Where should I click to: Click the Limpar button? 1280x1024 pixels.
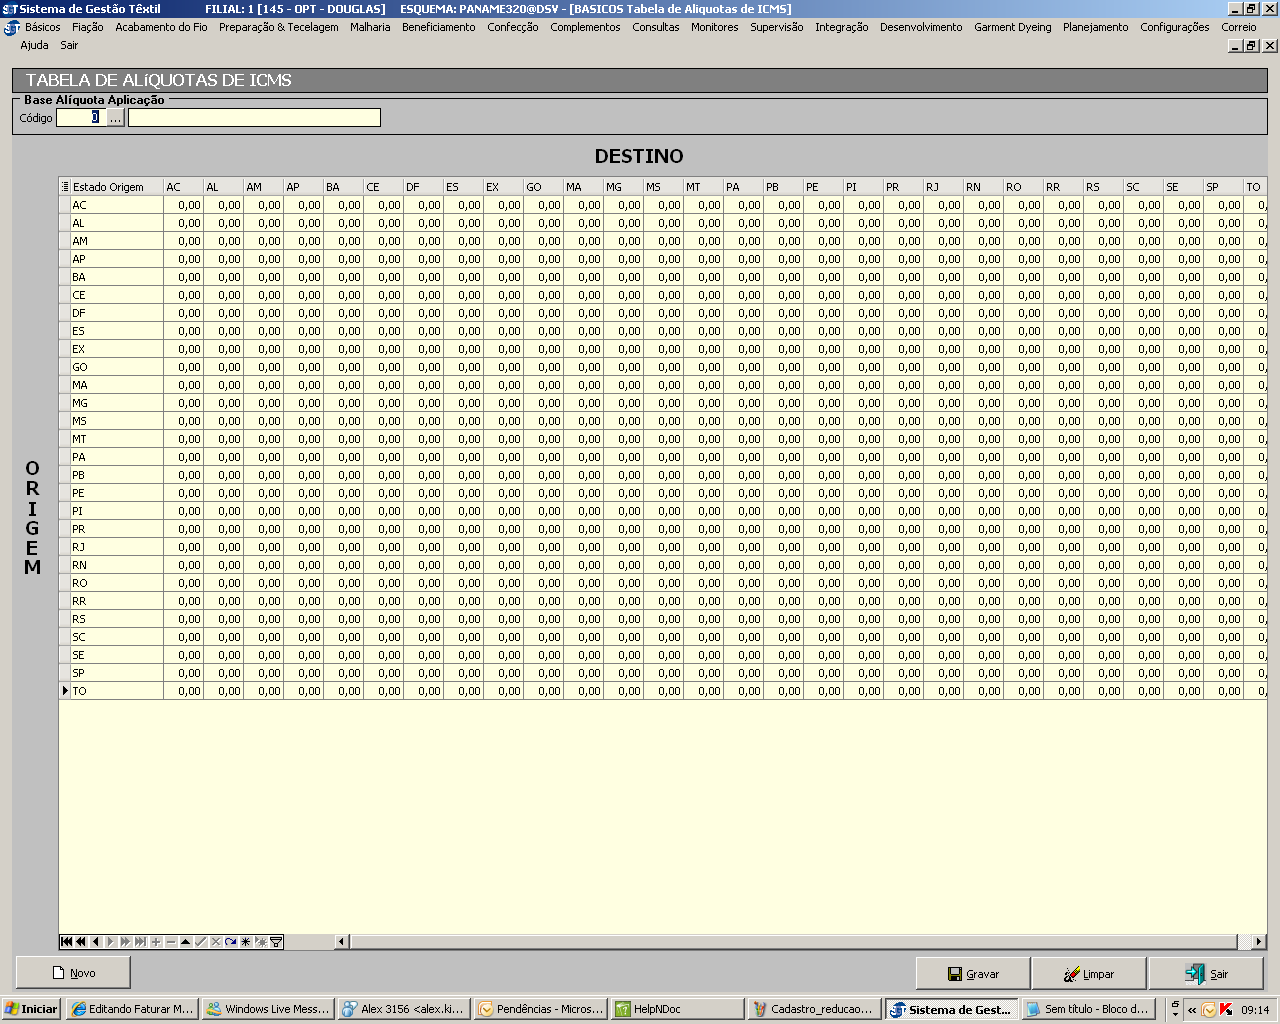[x=1089, y=973]
